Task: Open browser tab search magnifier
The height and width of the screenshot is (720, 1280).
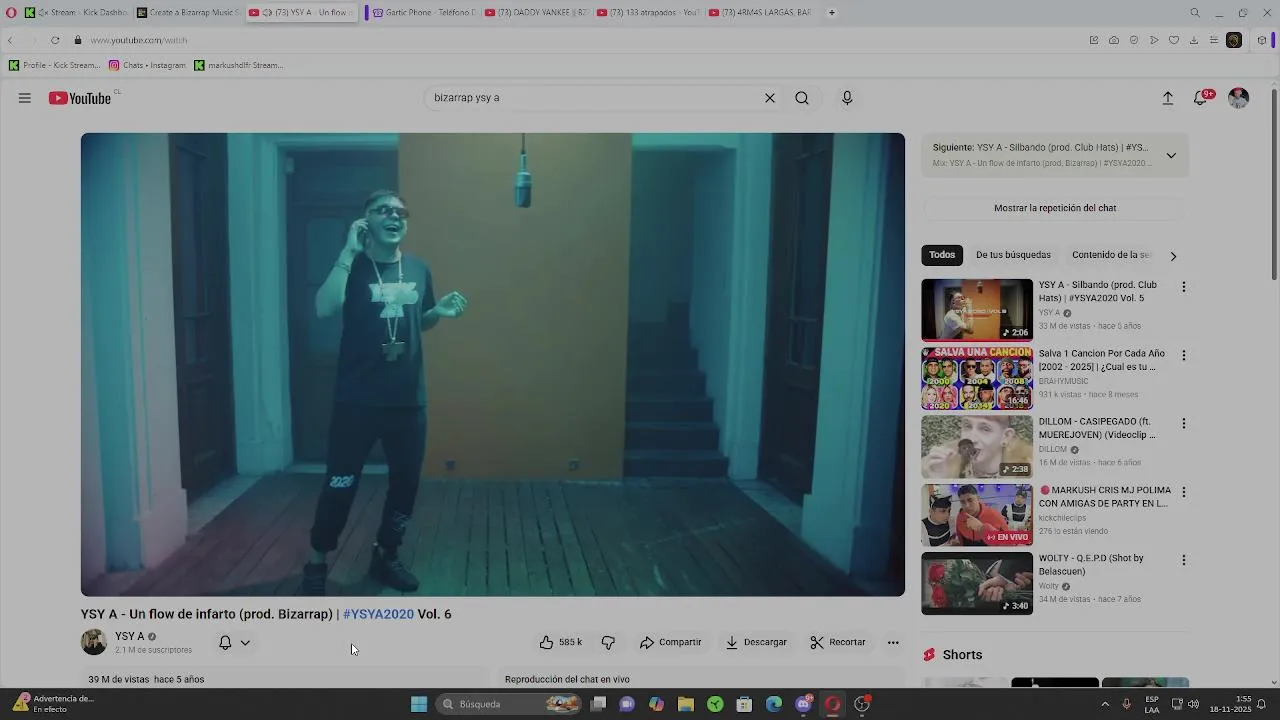Action: click(1195, 13)
